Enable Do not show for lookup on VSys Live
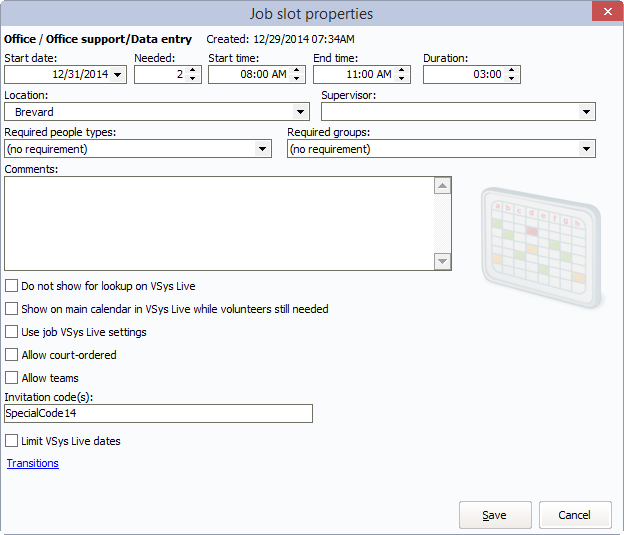The height and width of the screenshot is (535, 624). [x=12, y=286]
